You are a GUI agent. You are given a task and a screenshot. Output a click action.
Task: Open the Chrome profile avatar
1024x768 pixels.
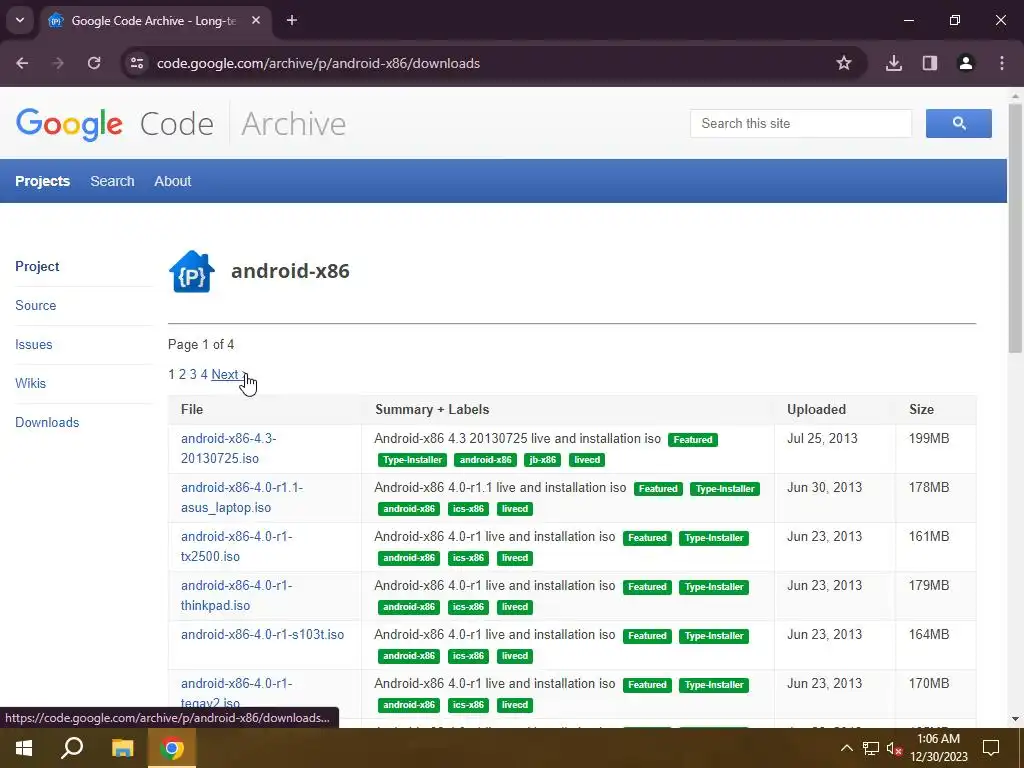pyautogui.click(x=966, y=63)
